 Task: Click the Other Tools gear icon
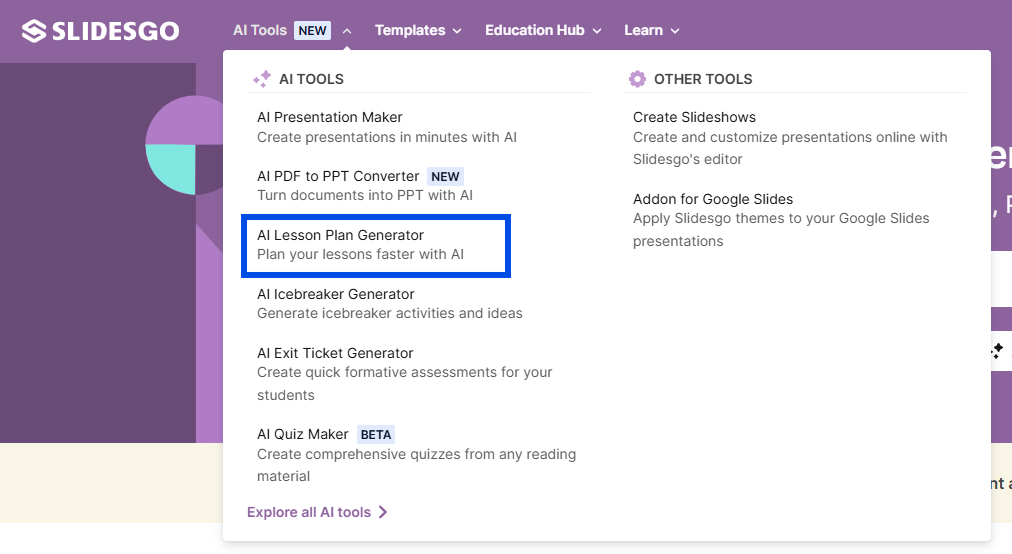[x=637, y=79]
